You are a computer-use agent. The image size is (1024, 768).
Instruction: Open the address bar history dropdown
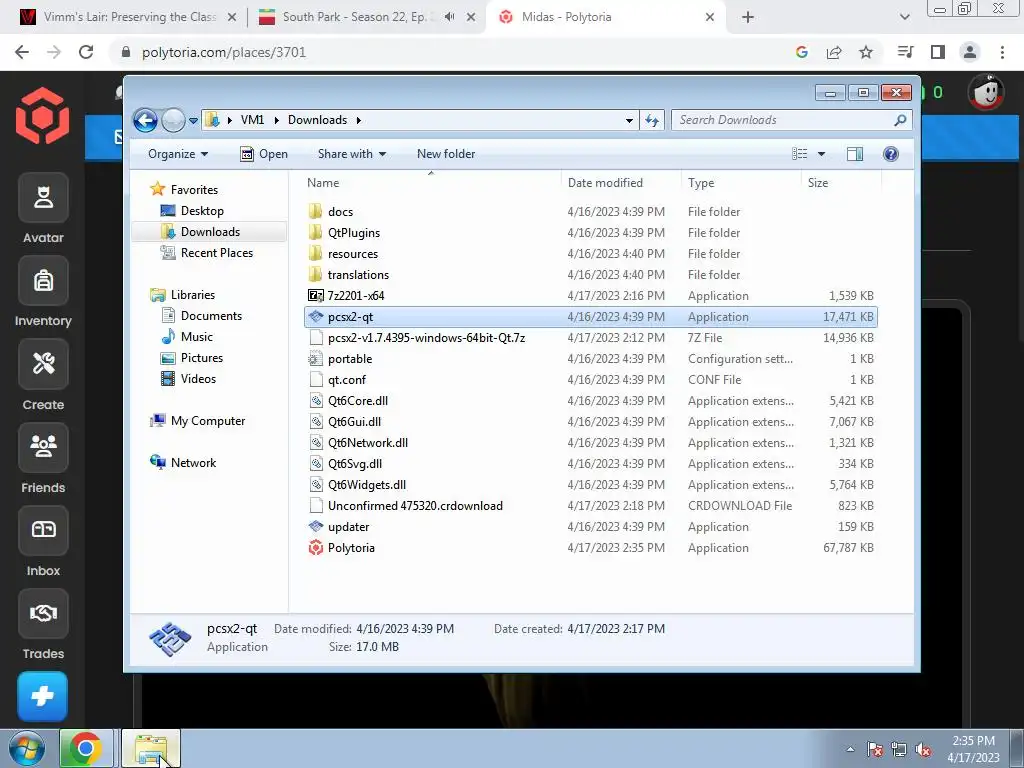click(x=629, y=120)
